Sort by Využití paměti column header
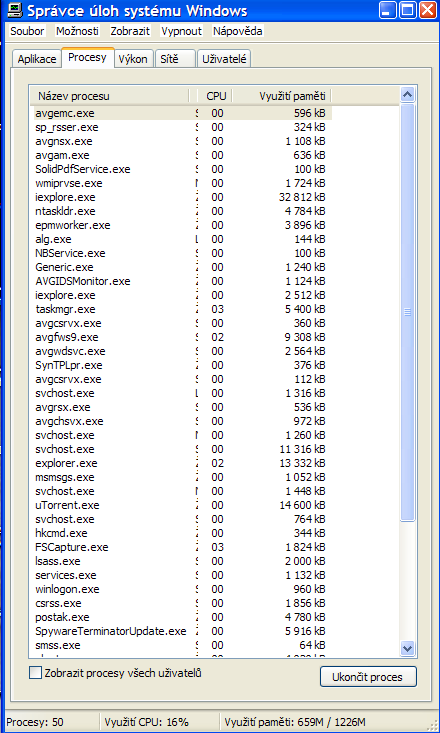Screen dimensions: 440x733 [x=282, y=96]
